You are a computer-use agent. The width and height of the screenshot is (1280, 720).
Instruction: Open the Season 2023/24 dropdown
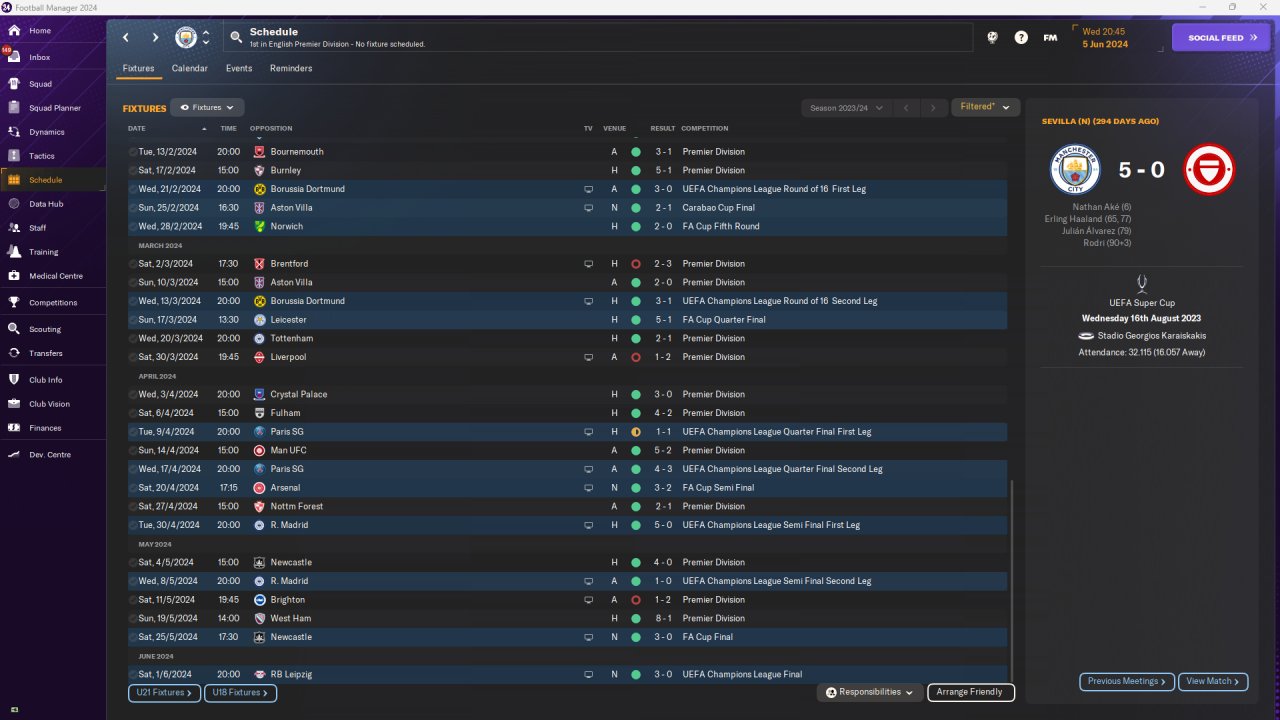tap(846, 108)
